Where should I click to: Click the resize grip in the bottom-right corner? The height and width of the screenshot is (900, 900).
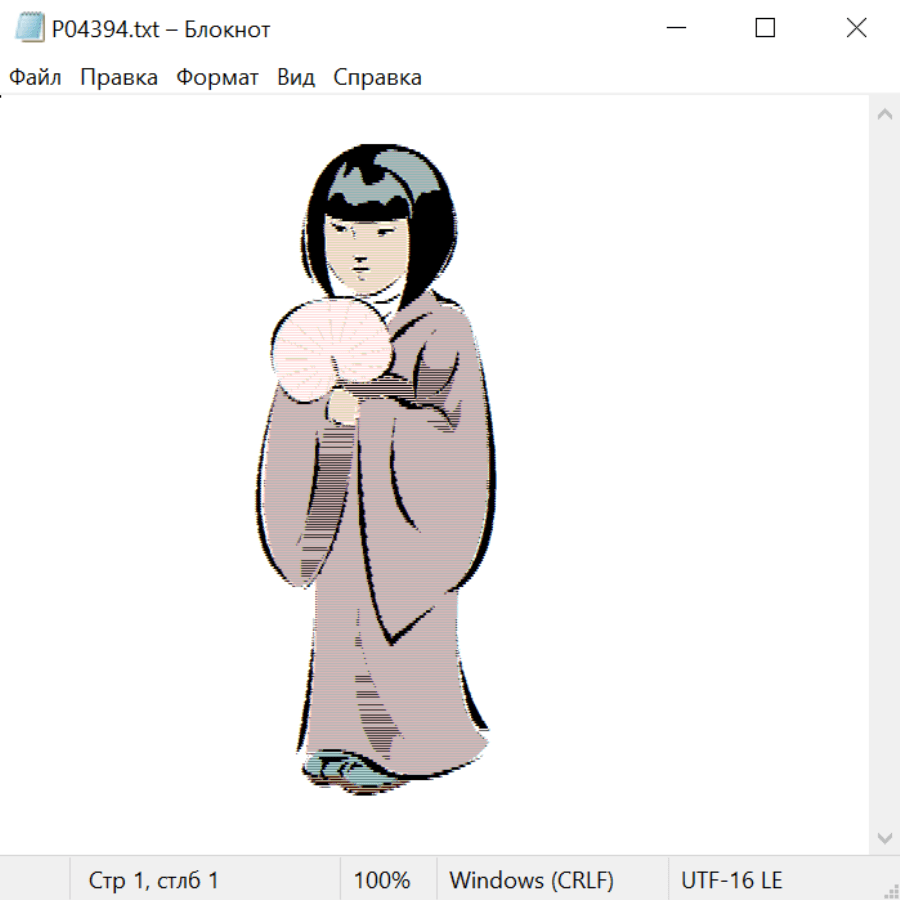coord(890,890)
